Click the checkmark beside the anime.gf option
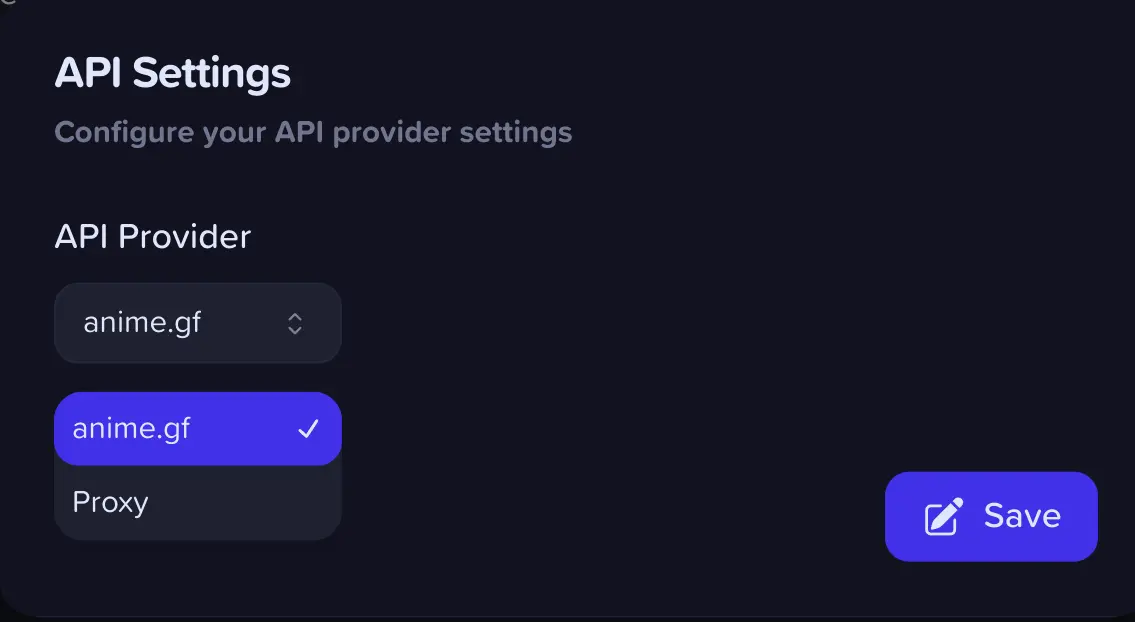The width and height of the screenshot is (1135, 622). [308, 429]
